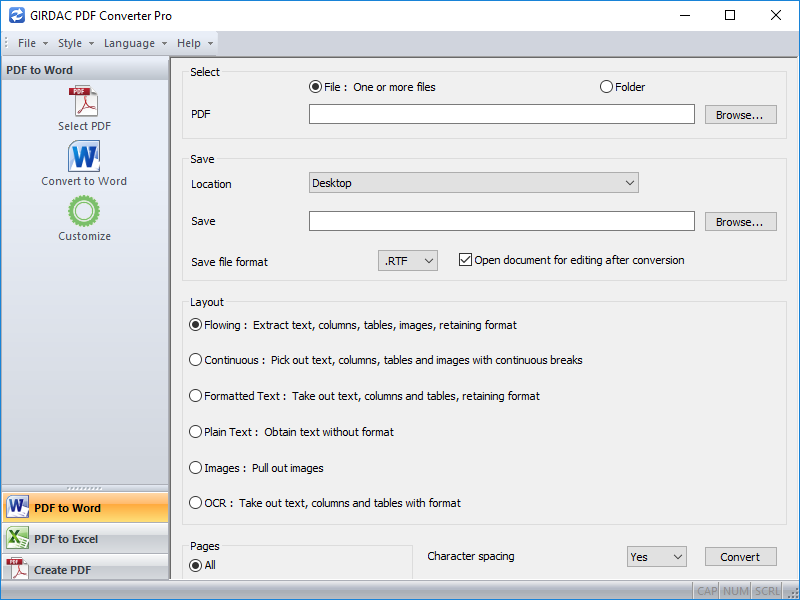Click the Word icon on the PDF to Word tab
This screenshot has width=800, height=600.
pyautogui.click(x=17, y=508)
